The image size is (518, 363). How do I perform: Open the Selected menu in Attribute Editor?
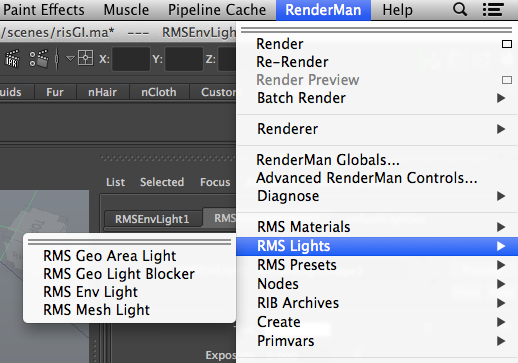point(162,182)
